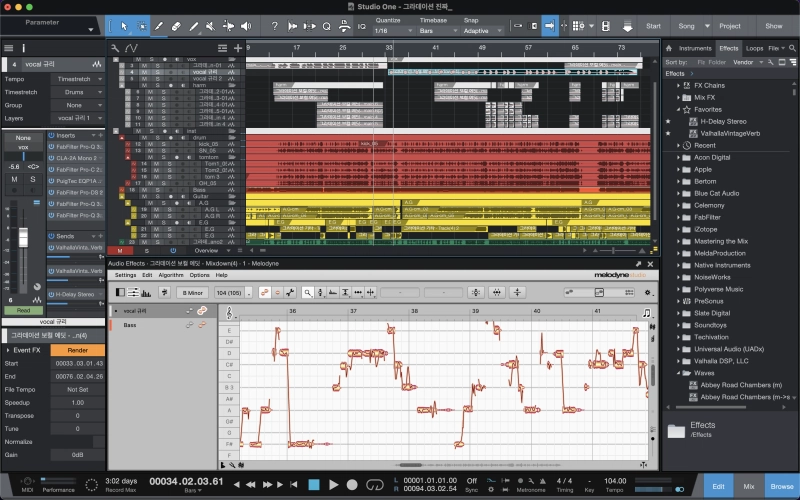Image resolution: width=800 pixels, height=500 pixels.
Task: Open the Algorithm menu in Melodyne
Action: click(171, 275)
